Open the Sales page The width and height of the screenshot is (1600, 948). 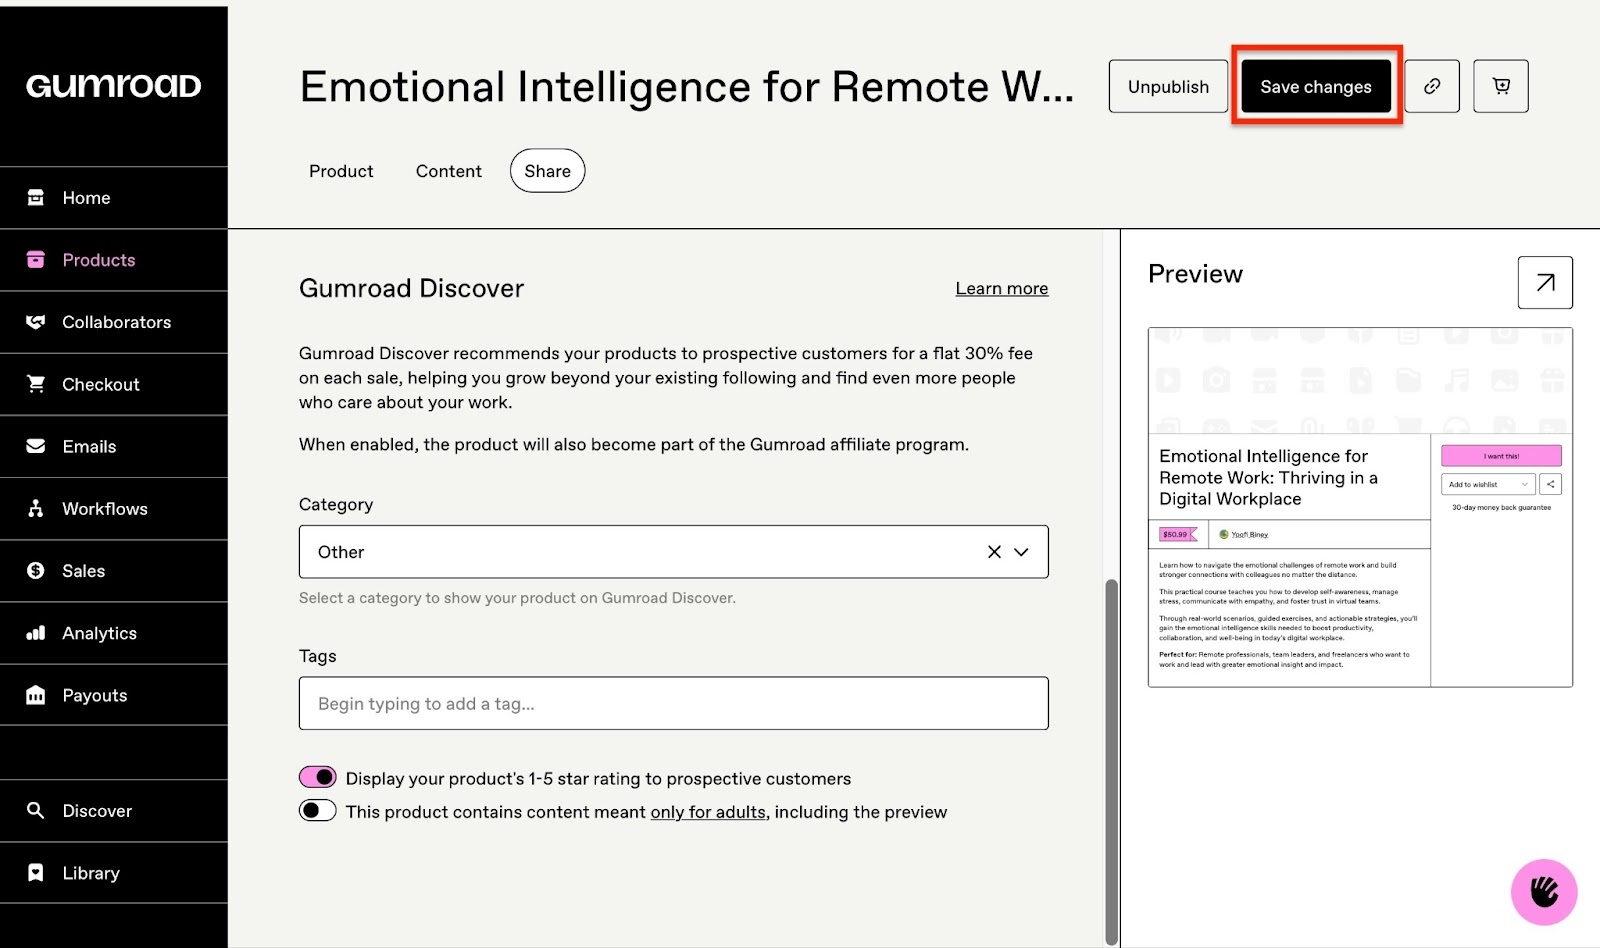[114, 571]
